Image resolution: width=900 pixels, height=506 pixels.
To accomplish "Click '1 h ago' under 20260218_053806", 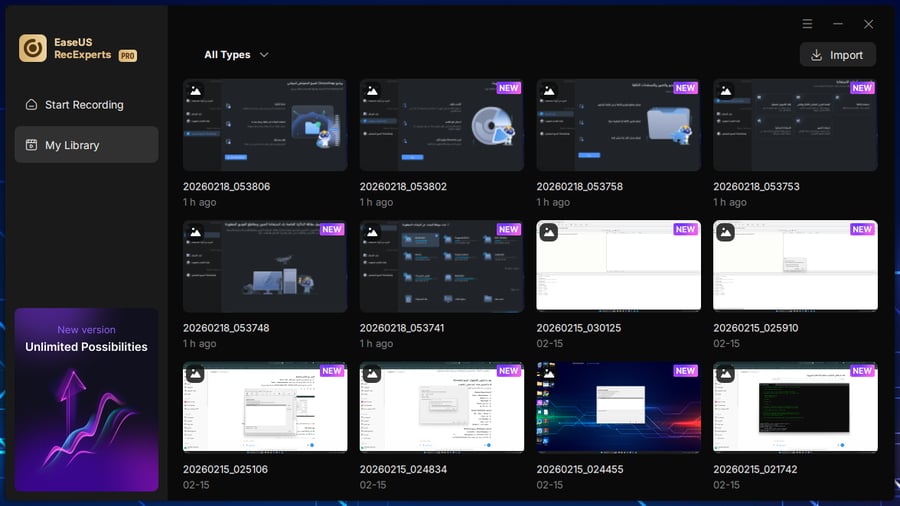I will (x=200, y=202).
